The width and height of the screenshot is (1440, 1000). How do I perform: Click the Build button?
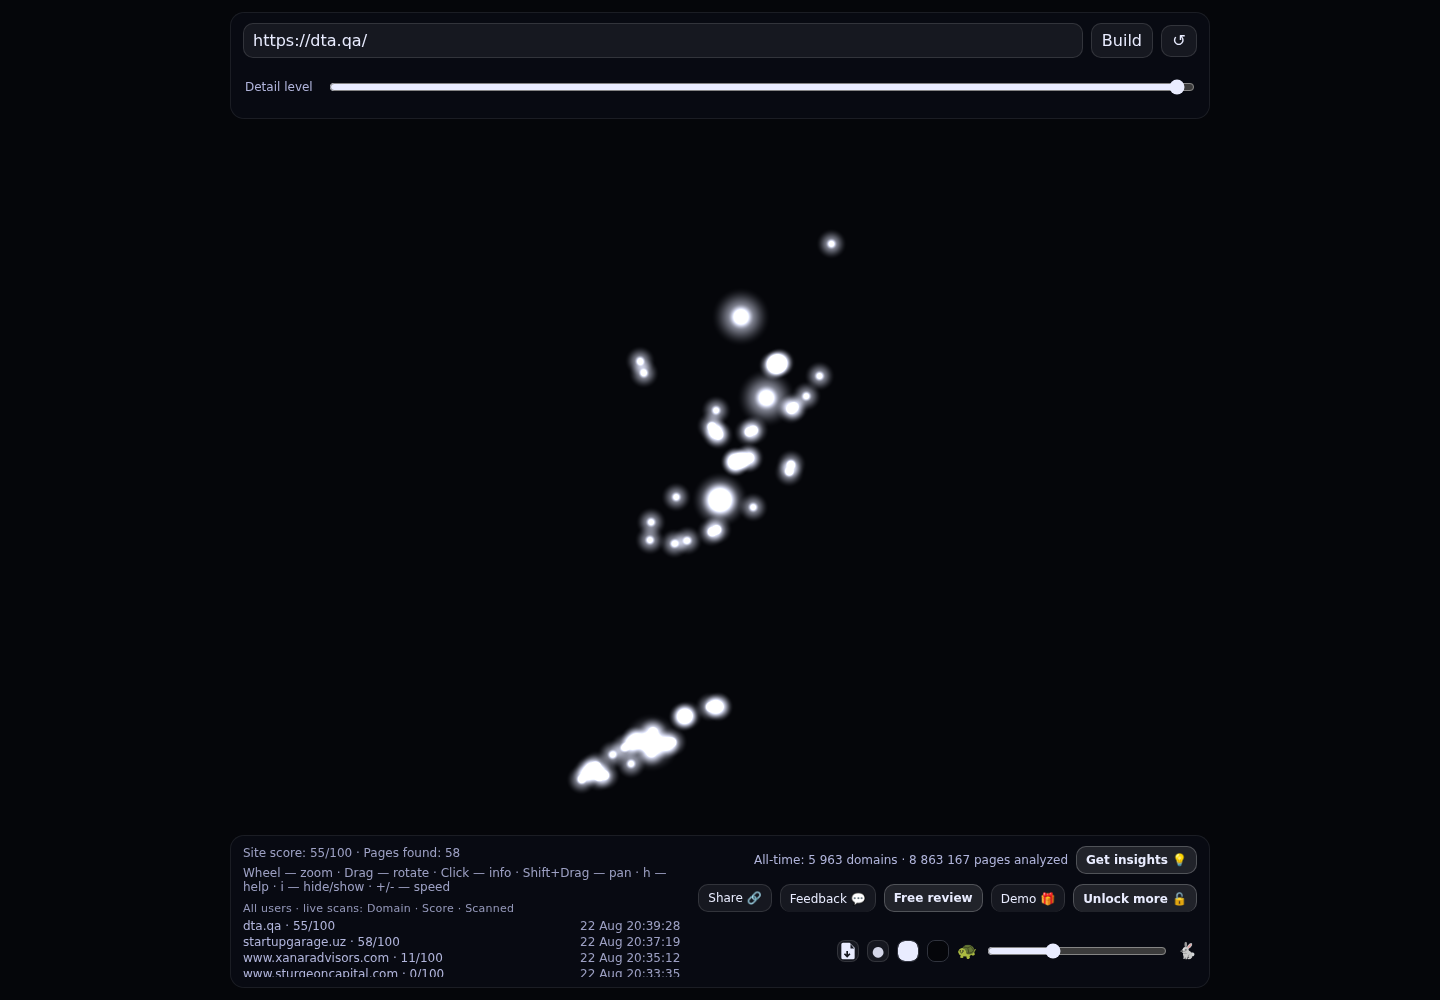[x=1122, y=40]
